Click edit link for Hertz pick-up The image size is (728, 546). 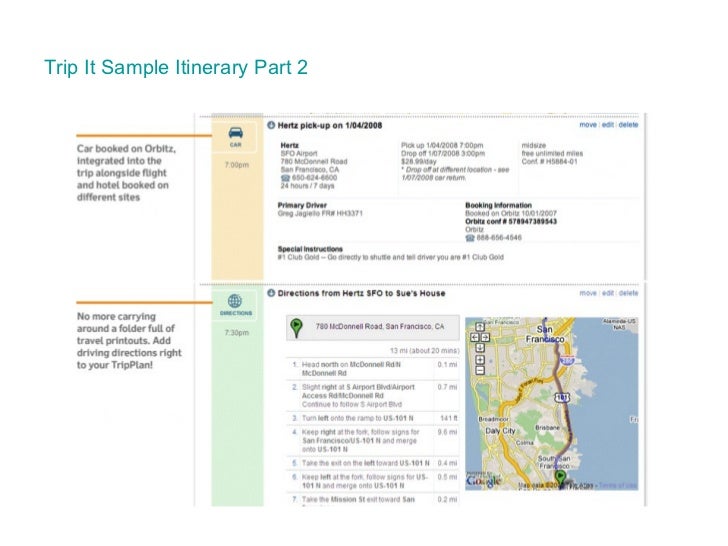click(x=608, y=125)
